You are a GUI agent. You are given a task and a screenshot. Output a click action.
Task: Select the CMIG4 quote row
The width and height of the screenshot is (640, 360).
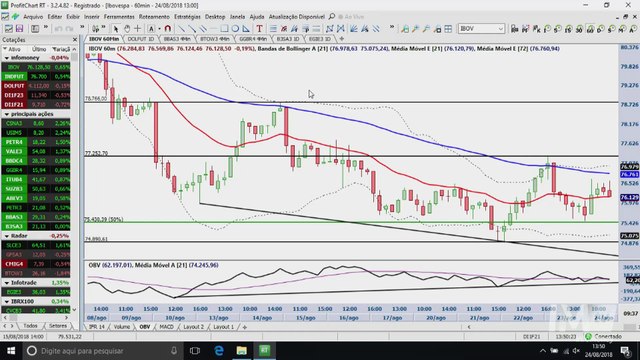click(36, 264)
